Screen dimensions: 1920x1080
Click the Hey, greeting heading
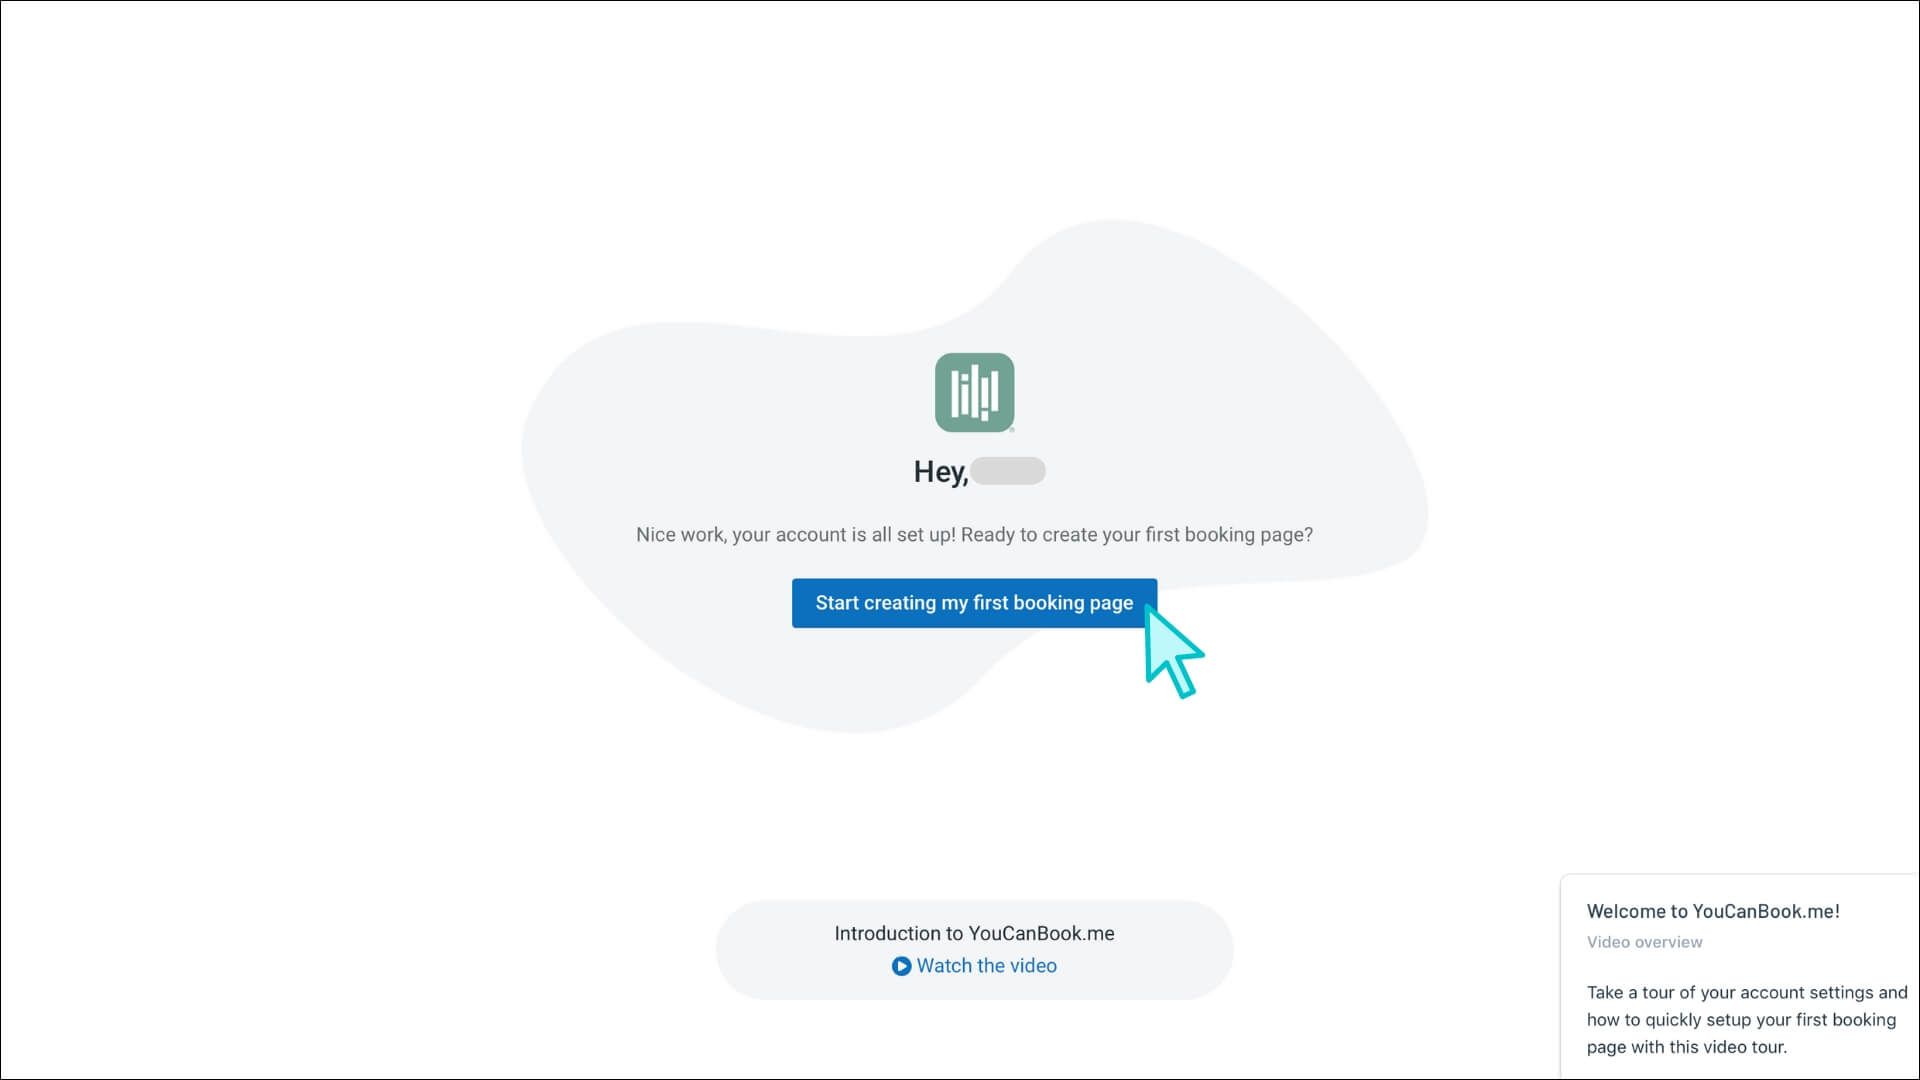(940, 472)
